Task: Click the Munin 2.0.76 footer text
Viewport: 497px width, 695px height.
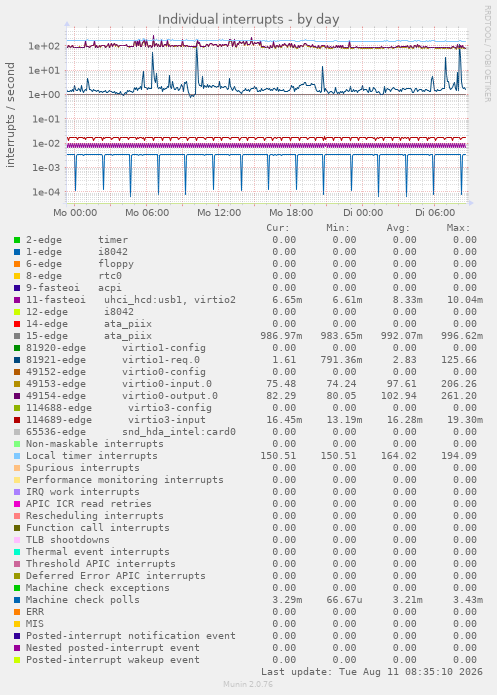Action: click(248, 684)
